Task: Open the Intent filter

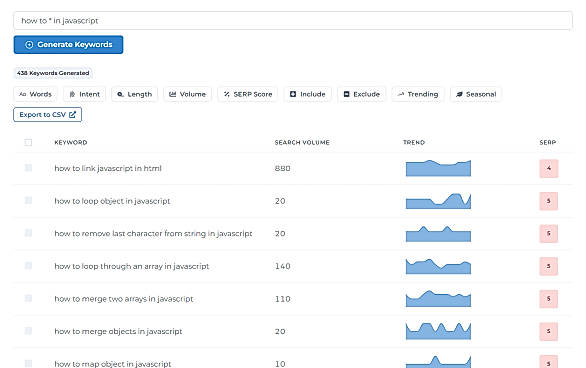Action: (x=84, y=94)
